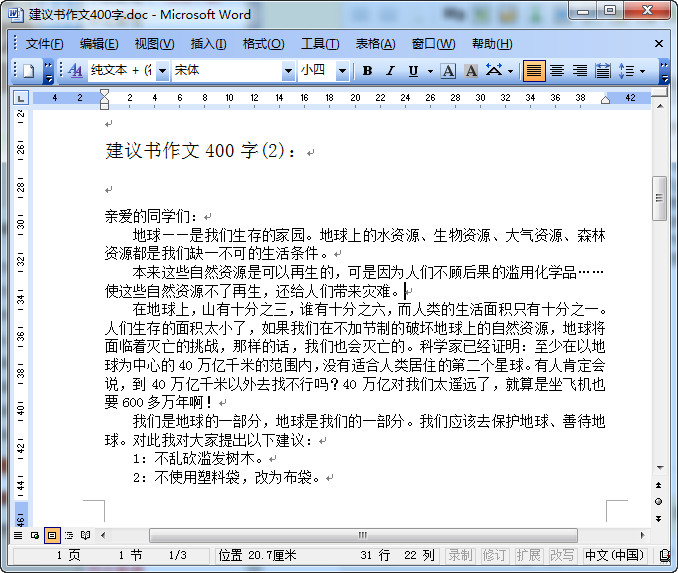Toggle 修订 track changes in status bar
Screen dimensions: 678x573
[x=494, y=555]
